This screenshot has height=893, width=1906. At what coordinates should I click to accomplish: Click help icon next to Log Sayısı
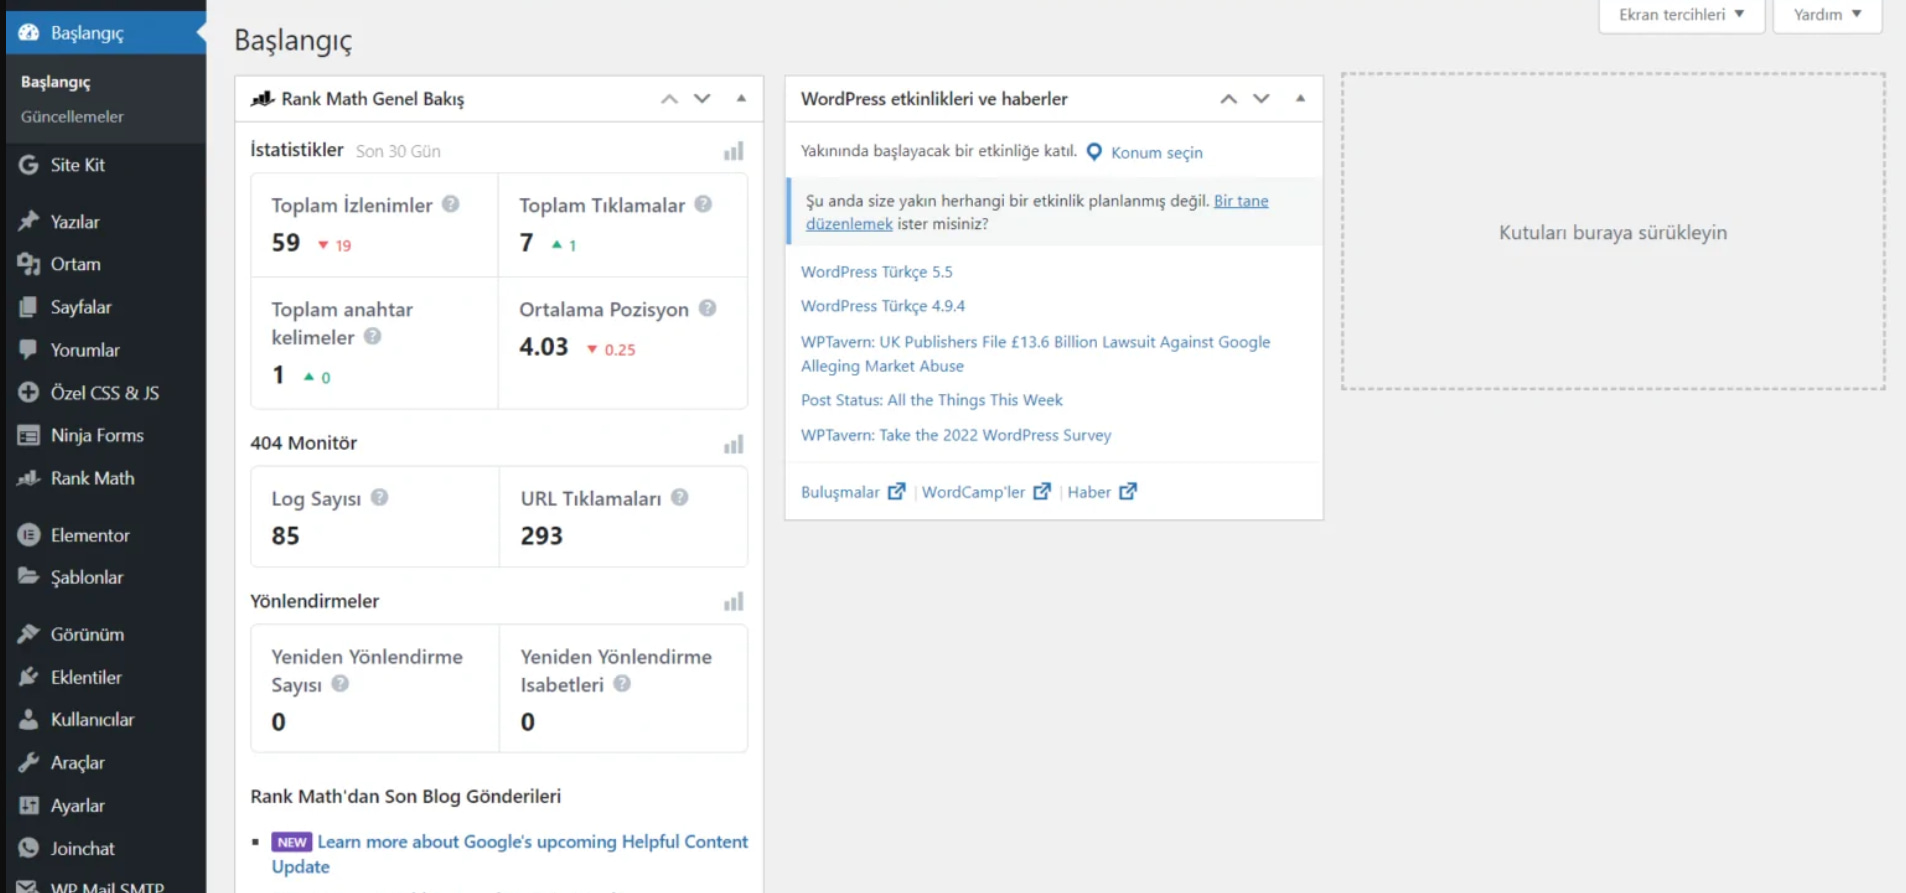tap(379, 497)
